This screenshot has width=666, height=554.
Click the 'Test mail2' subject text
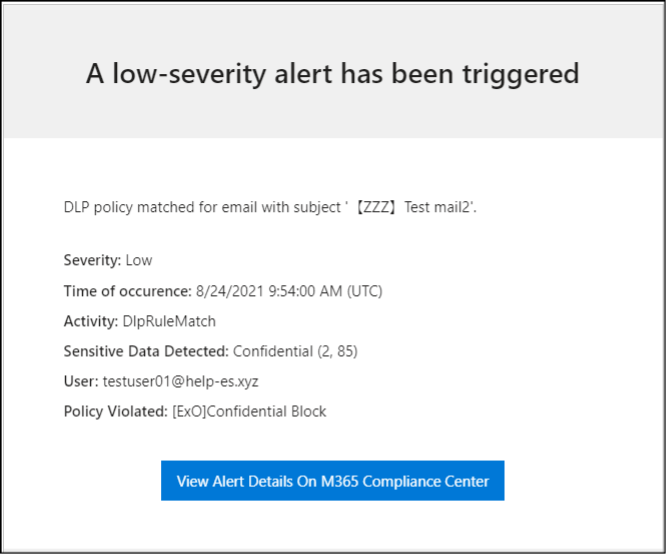point(437,207)
